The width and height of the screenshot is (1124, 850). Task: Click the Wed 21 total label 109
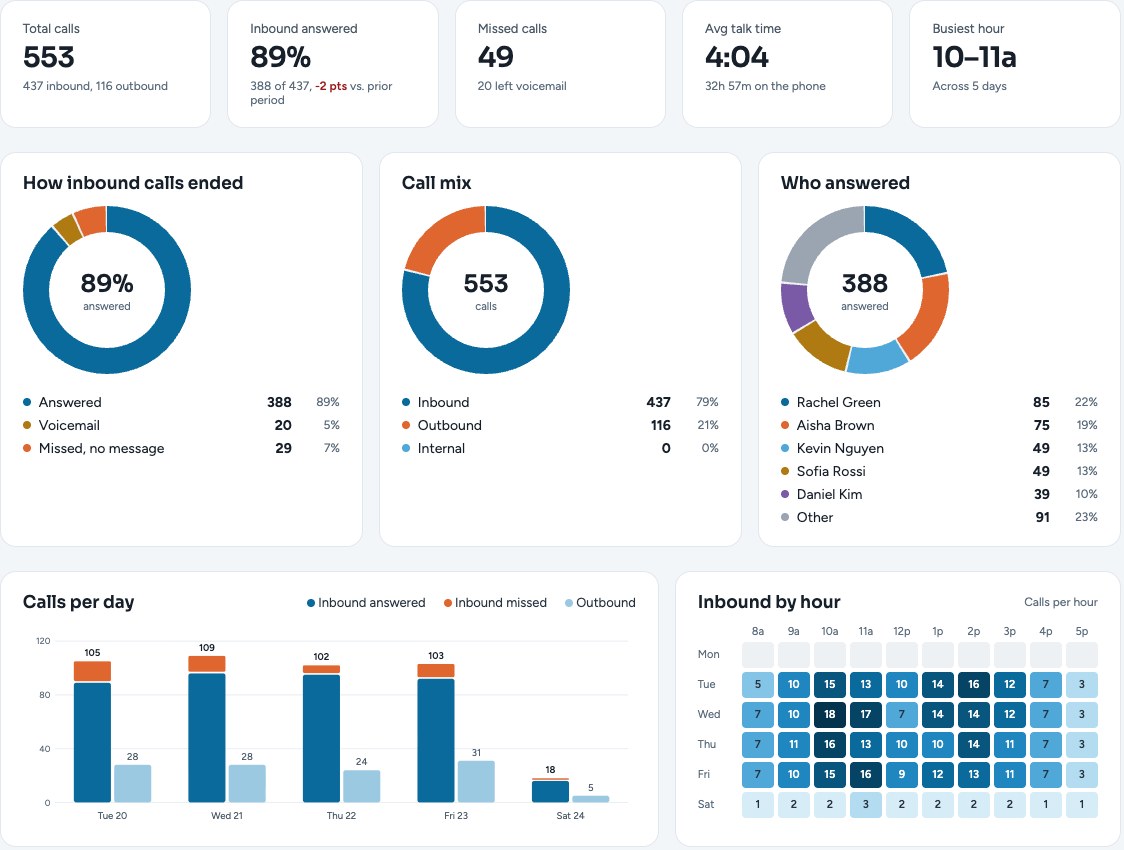(206, 648)
